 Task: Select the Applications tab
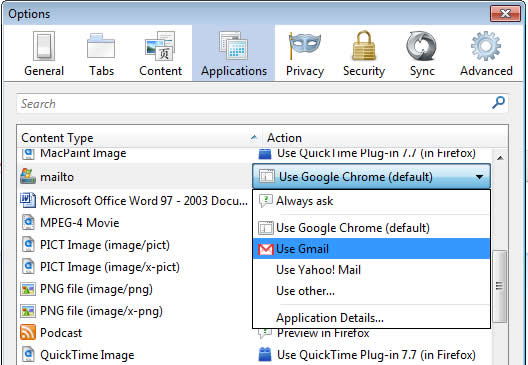click(x=234, y=53)
